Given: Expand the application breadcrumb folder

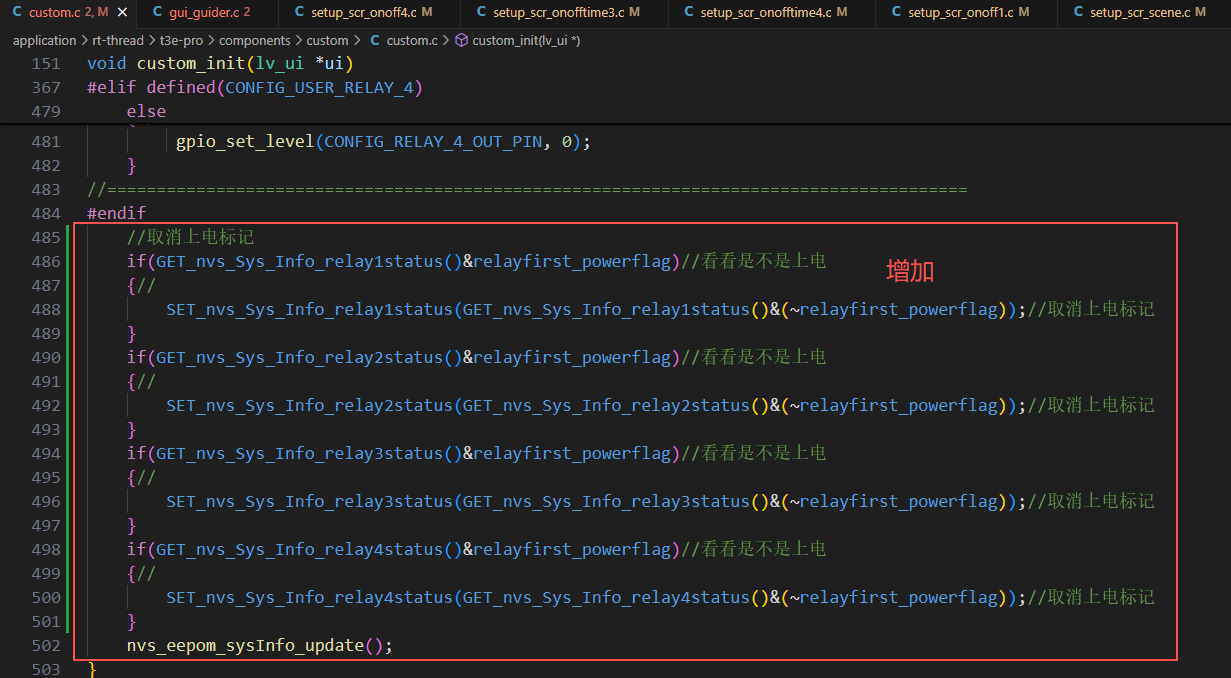Looking at the screenshot, I should [x=44, y=41].
